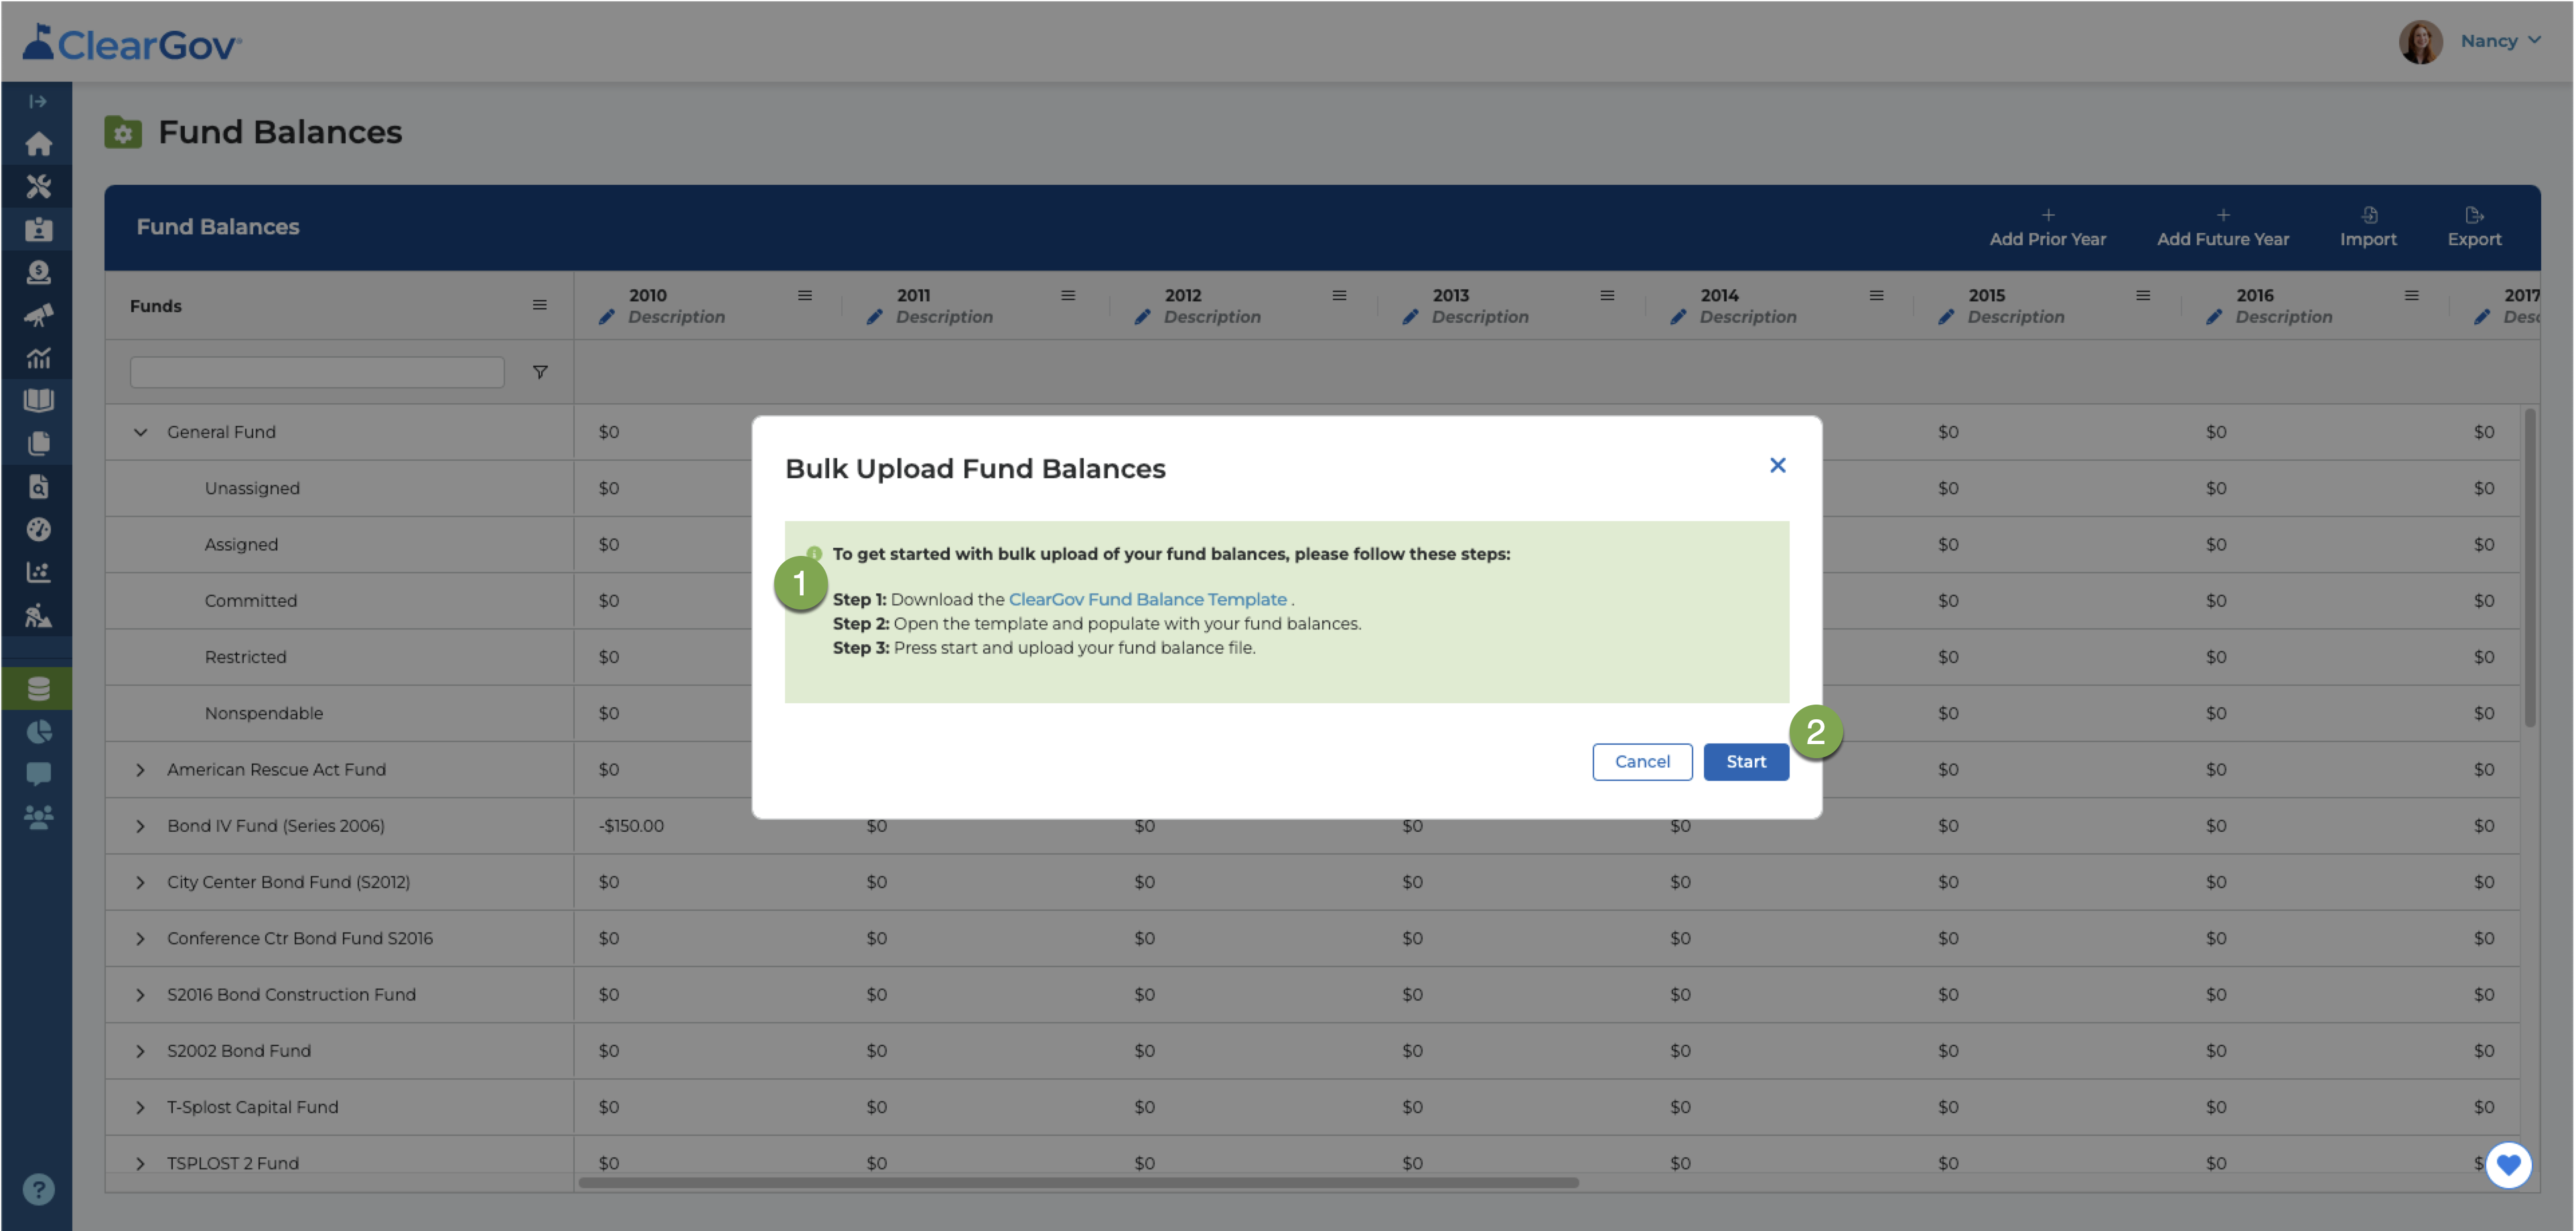Open the Funds column menu
This screenshot has height=1231, width=2576.
(539, 305)
